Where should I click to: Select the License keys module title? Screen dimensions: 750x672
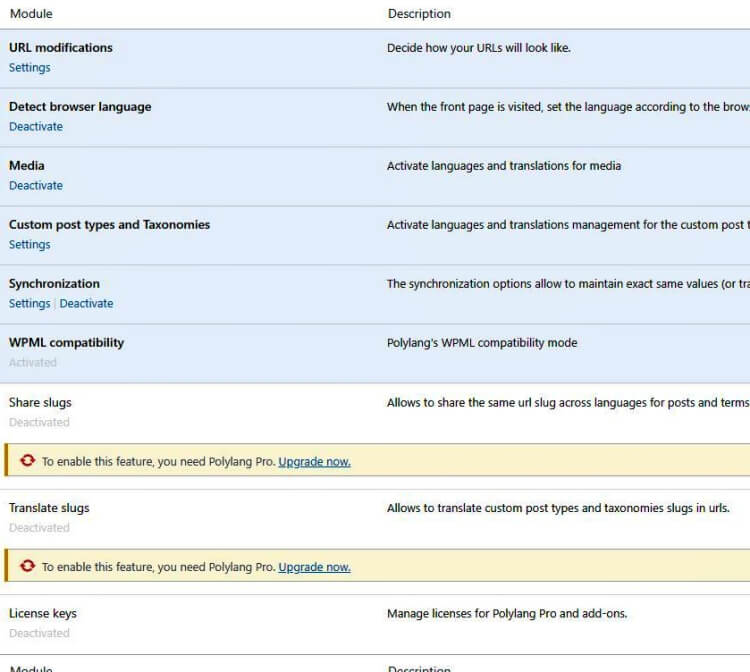coord(43,613)
